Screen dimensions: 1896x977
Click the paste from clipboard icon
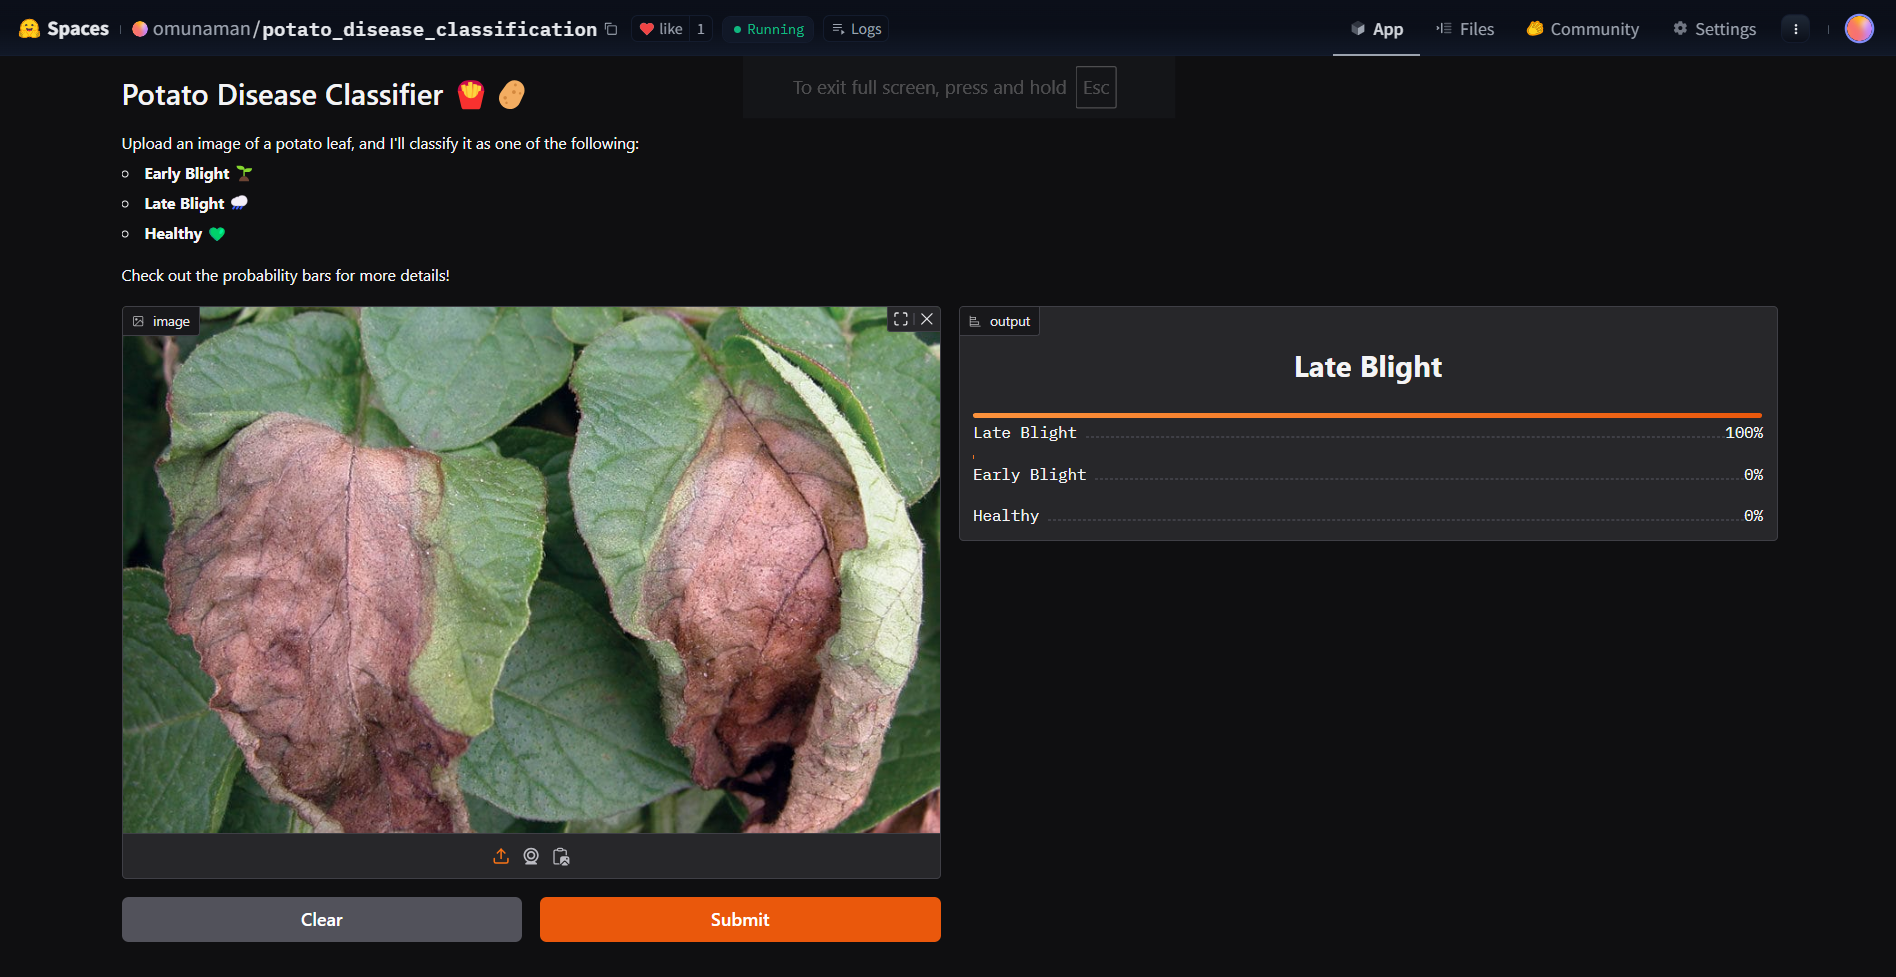tap(561, 857)
